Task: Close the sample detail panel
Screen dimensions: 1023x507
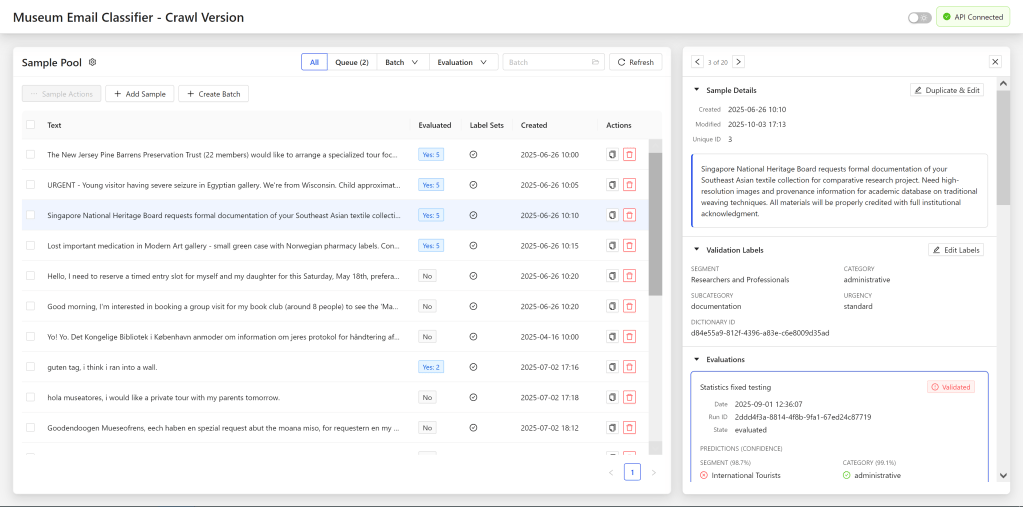Action: pos(995,62)
